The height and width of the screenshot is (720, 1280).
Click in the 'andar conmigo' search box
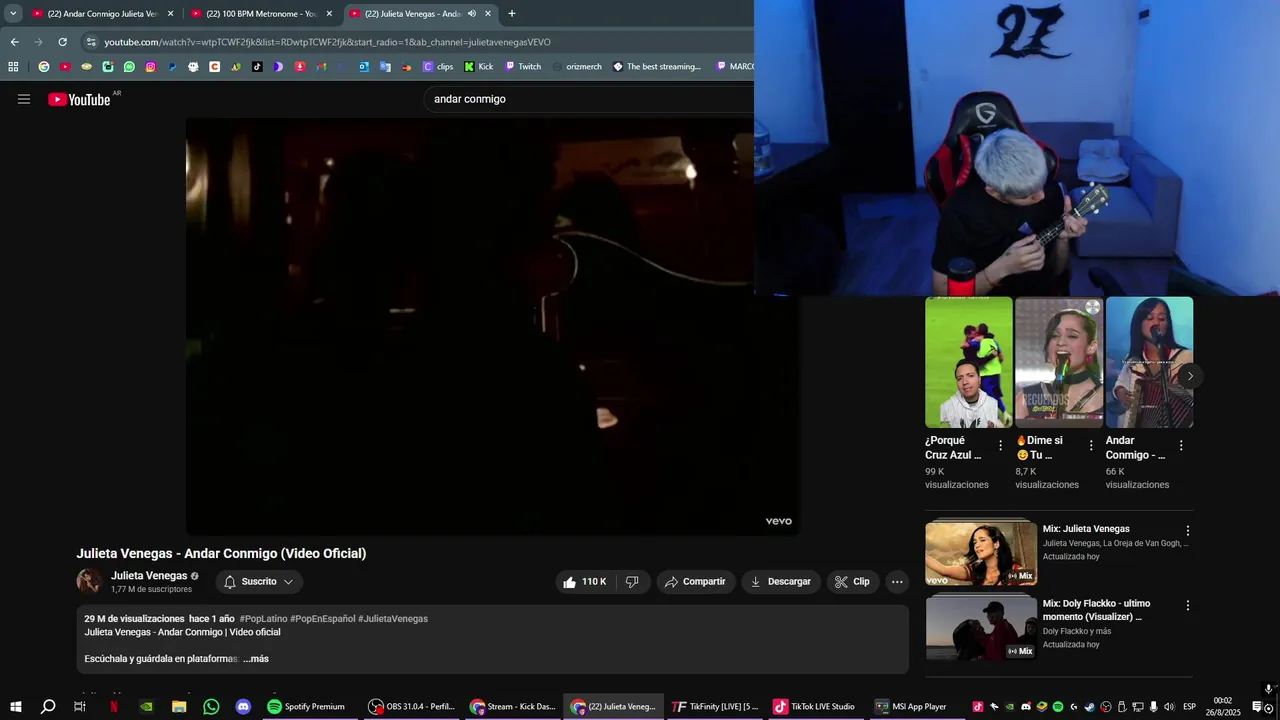pos(590,99)
